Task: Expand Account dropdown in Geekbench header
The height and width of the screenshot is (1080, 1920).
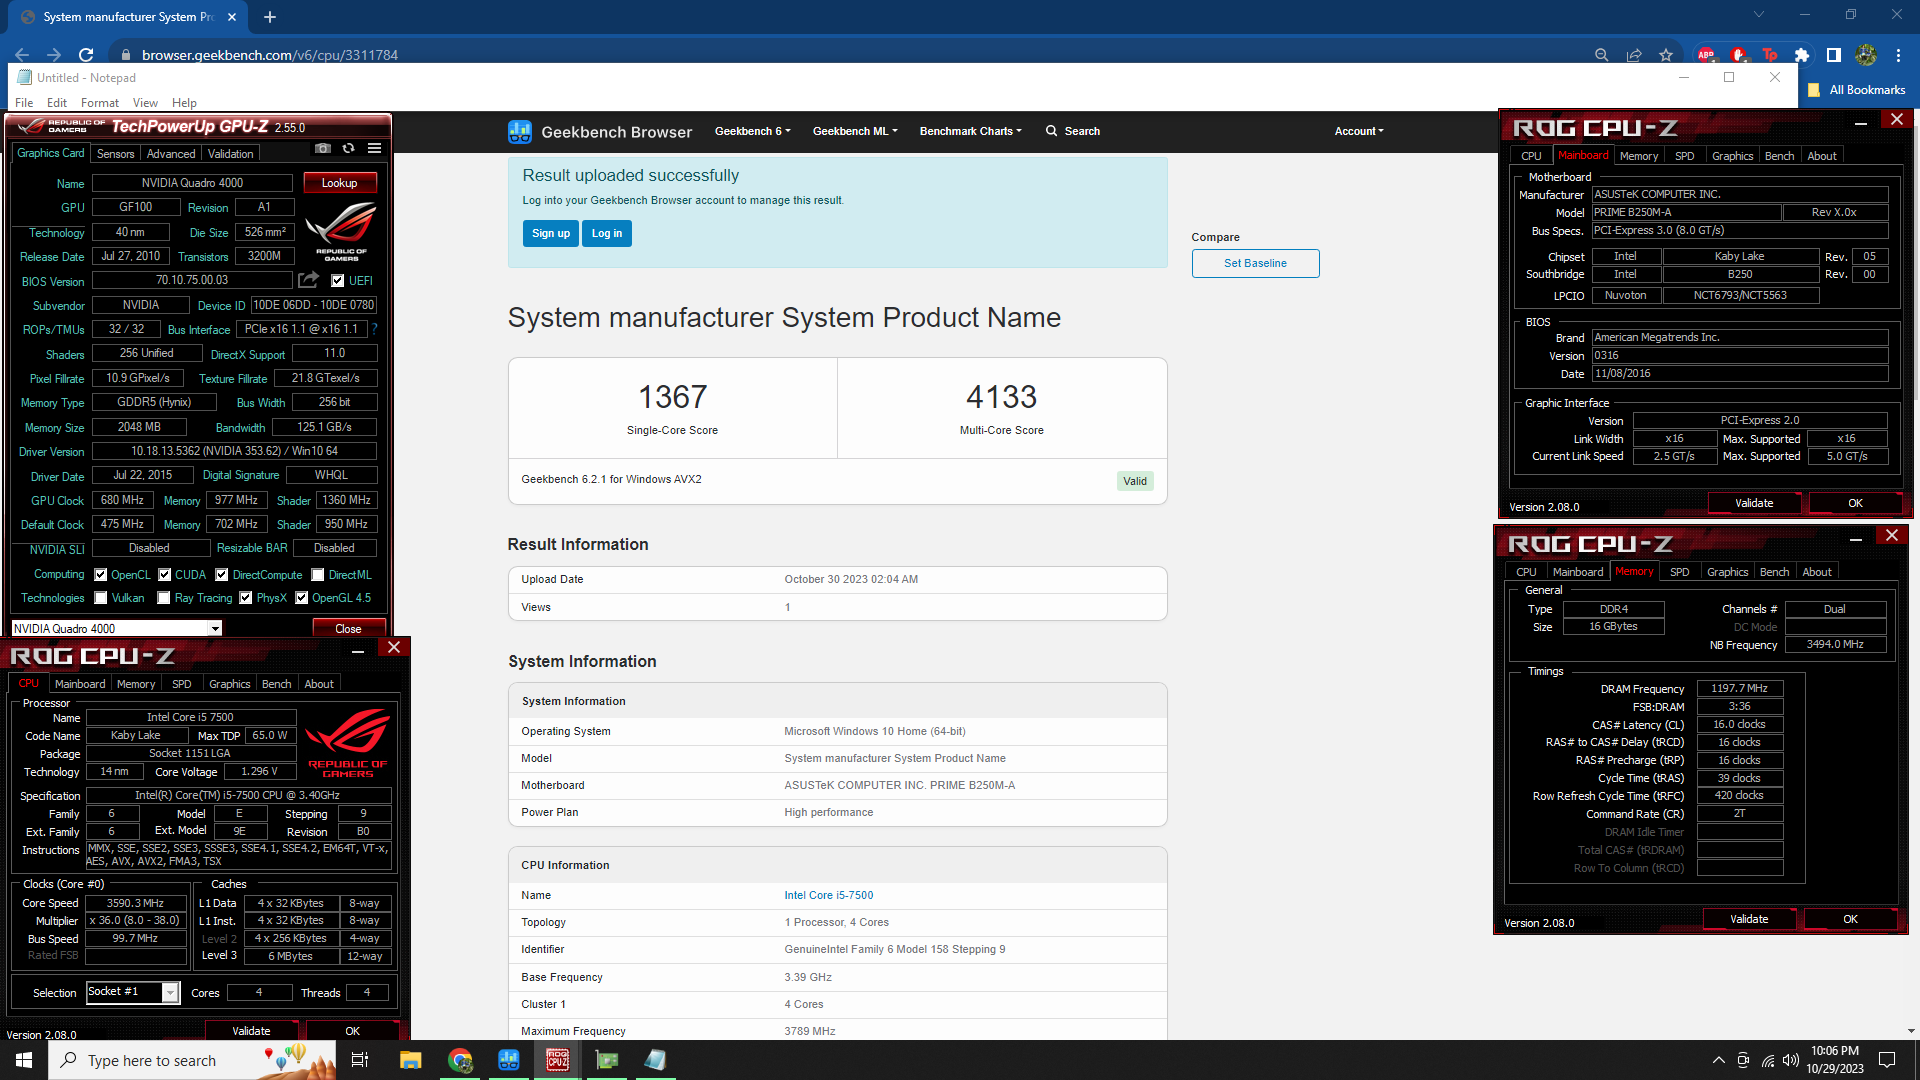Action: point(1359,131)
